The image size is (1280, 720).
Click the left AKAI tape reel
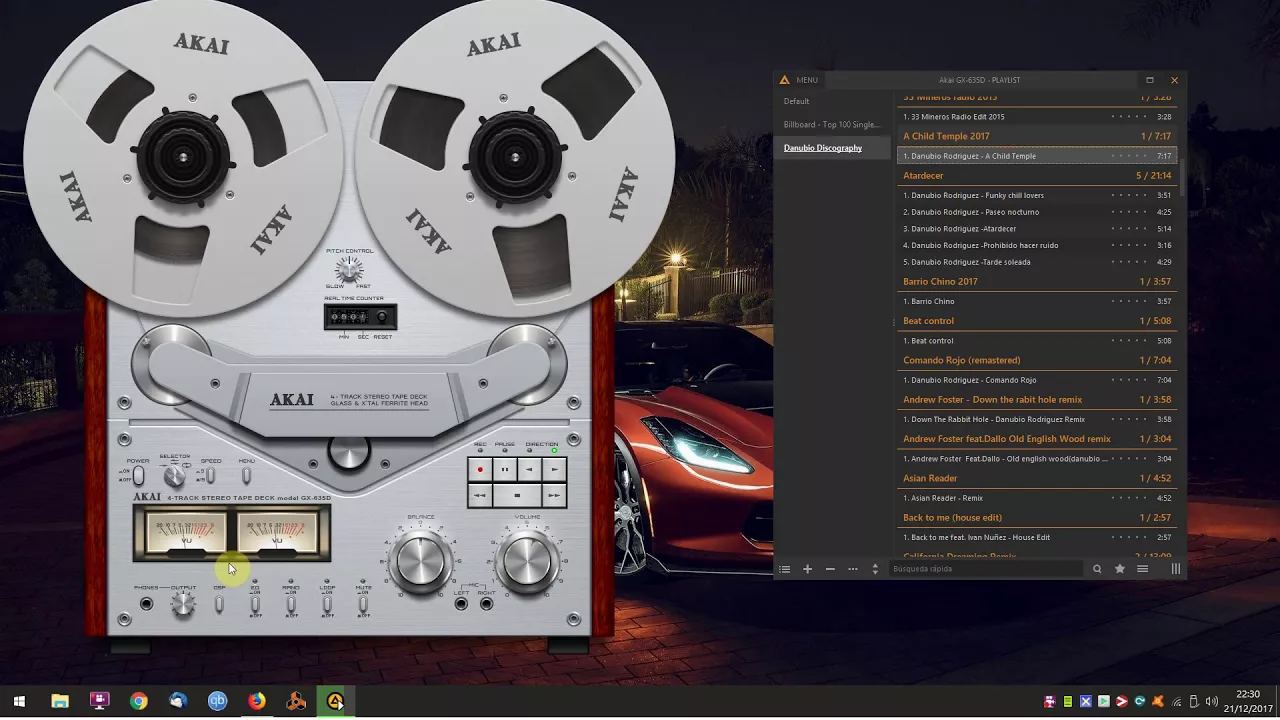click(x=184, y=159)
